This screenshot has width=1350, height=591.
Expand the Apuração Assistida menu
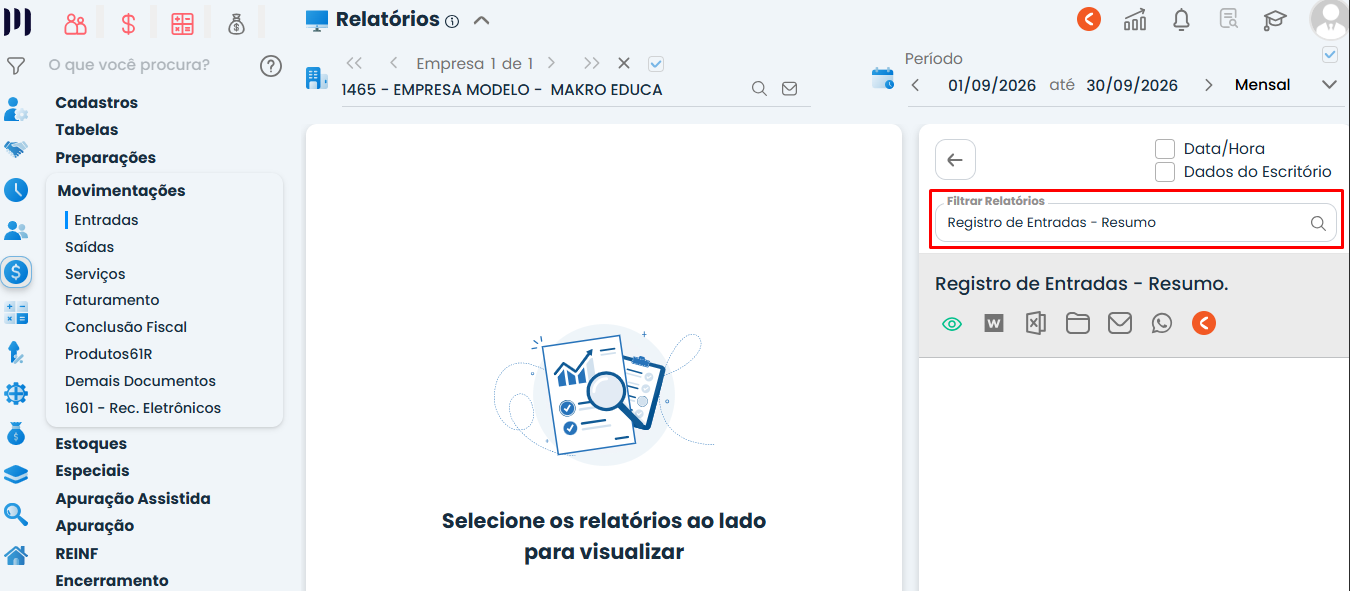[x=133, y=498]
